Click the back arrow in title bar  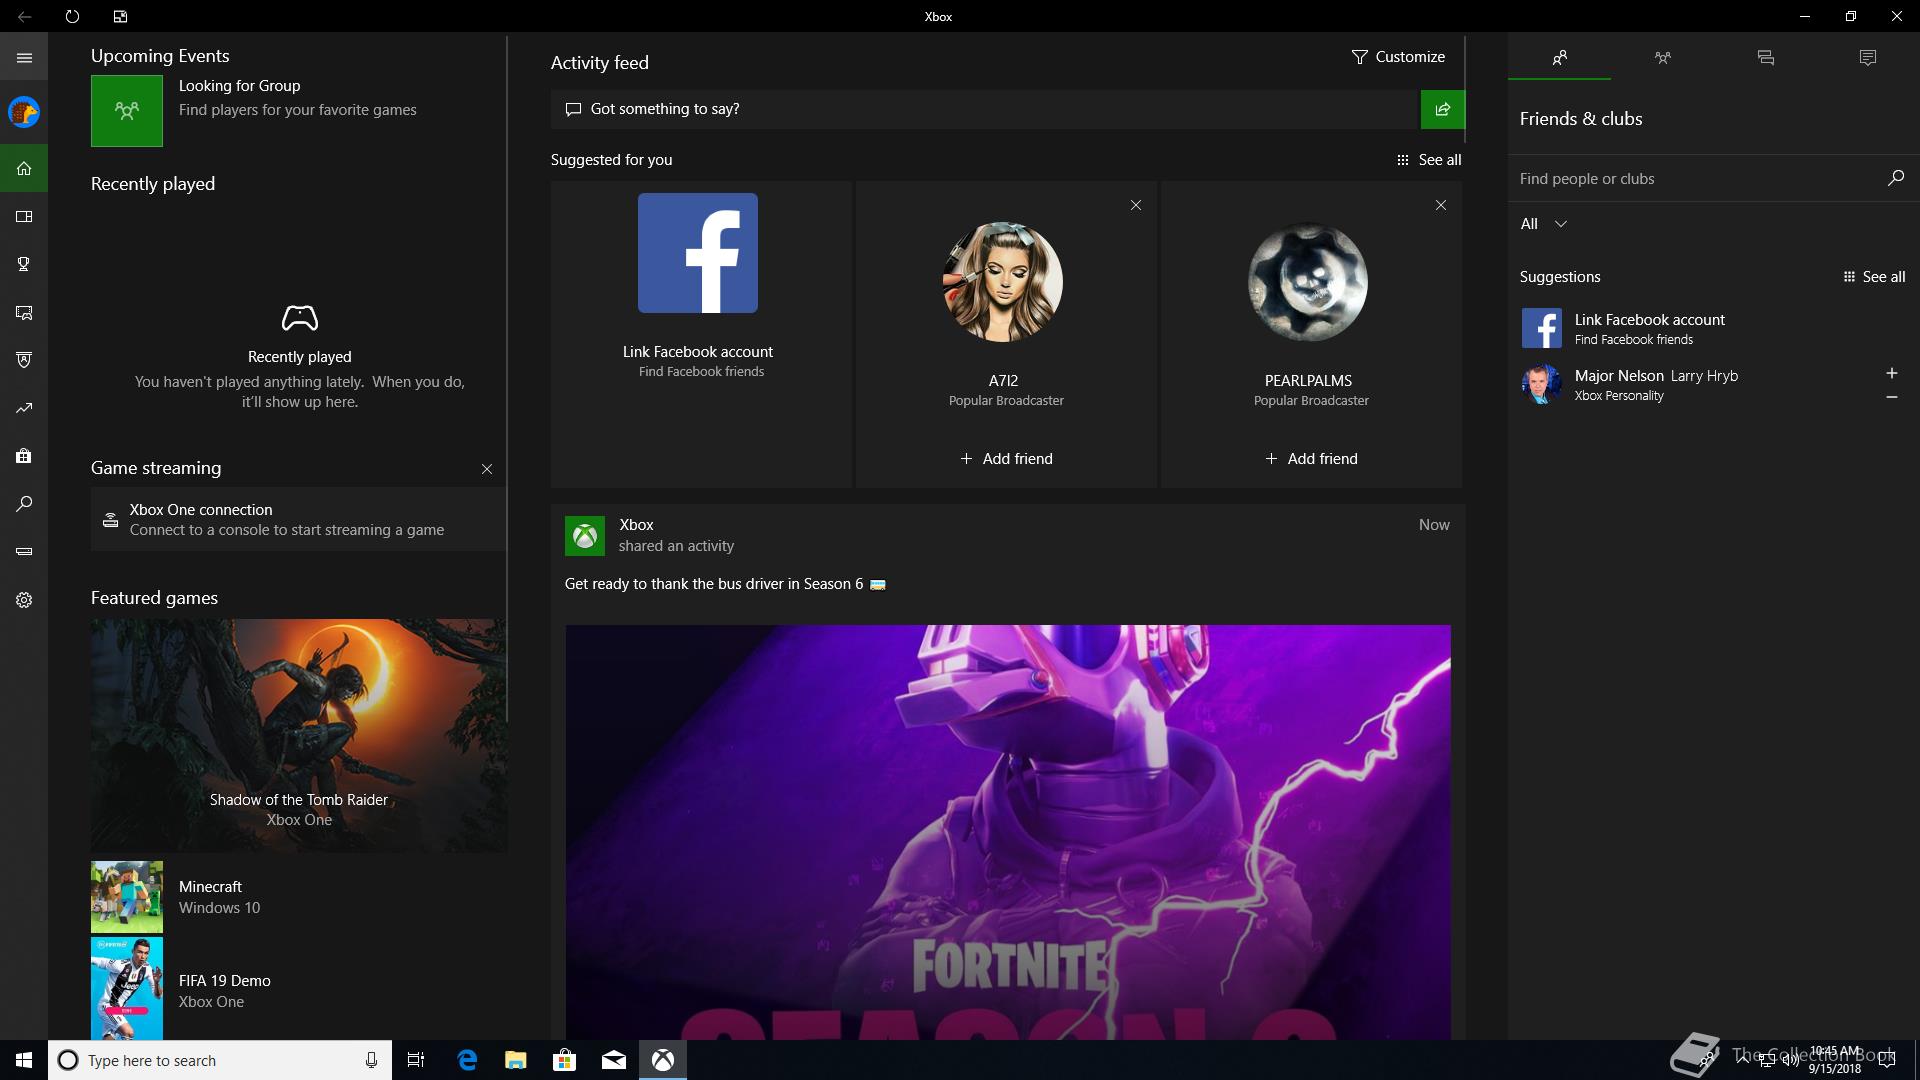(x=24, y=16)
